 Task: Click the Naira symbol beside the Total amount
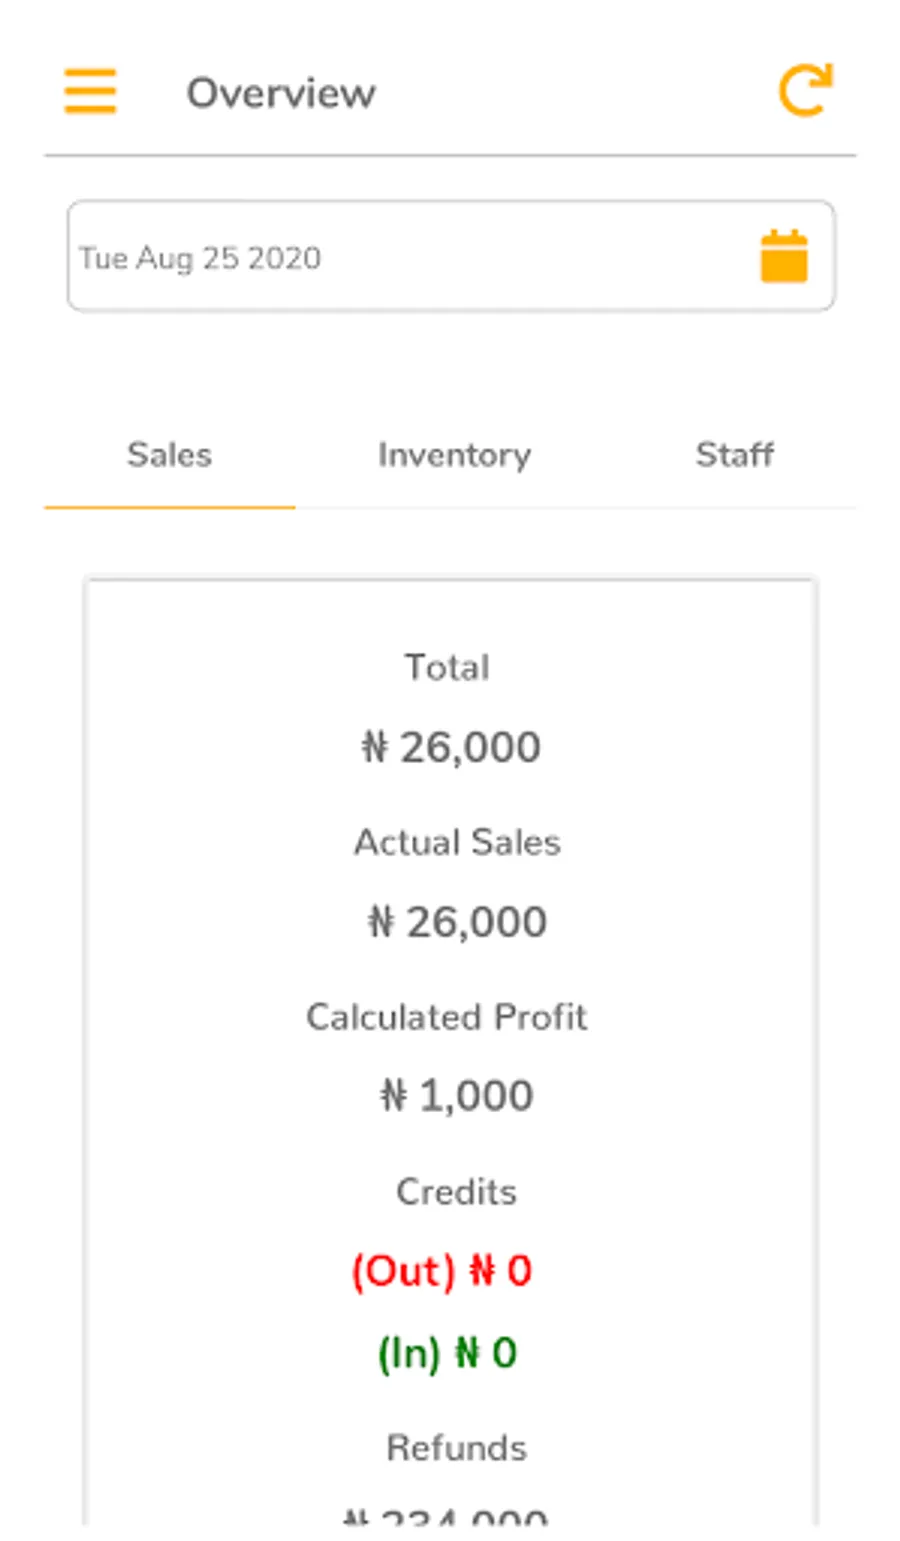point(374,747)
